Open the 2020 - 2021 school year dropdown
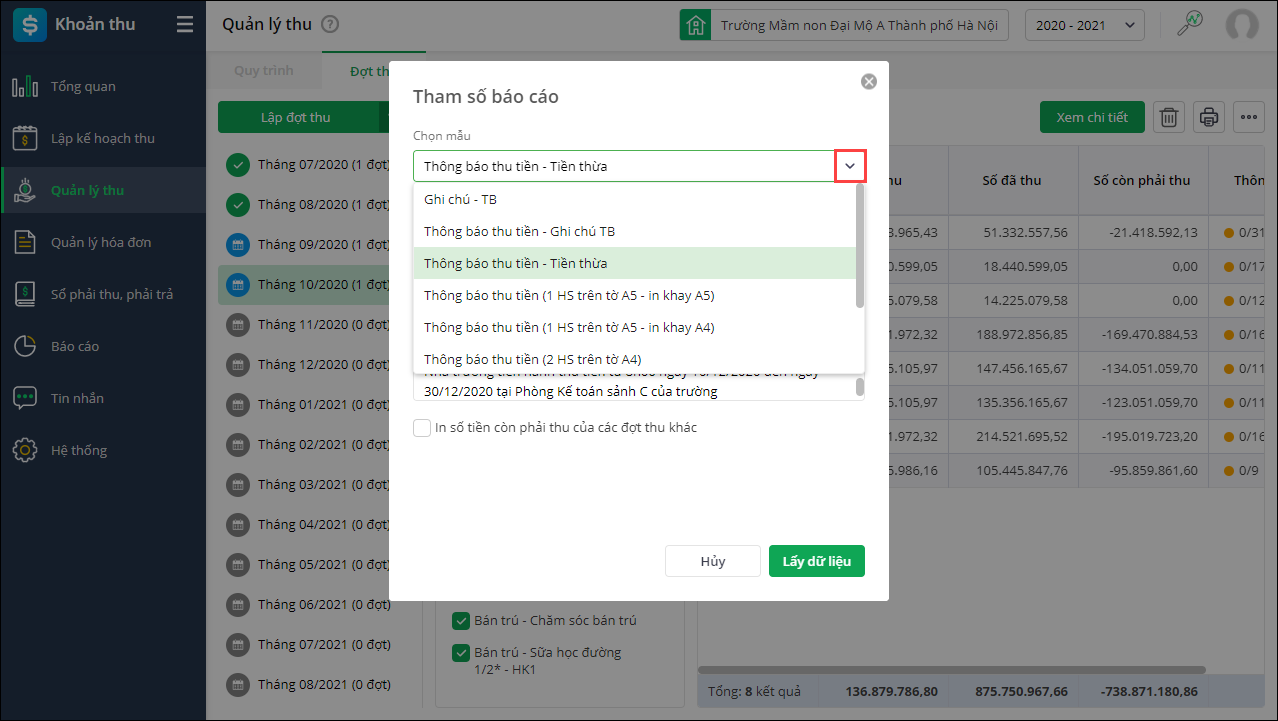Image resolution: width=1278 pixels, height=721 pixels. tap(1085, 25)
